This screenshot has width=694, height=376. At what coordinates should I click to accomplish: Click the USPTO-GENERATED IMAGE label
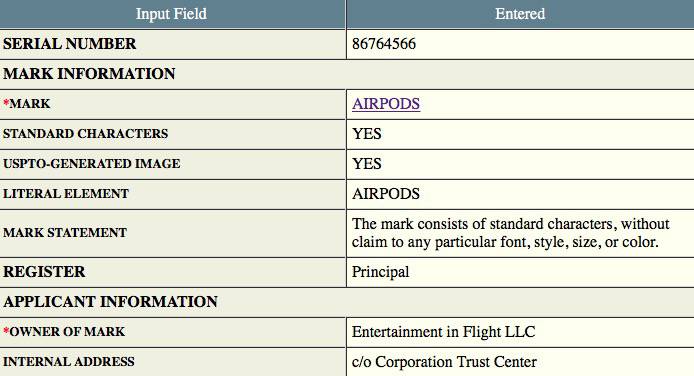[x=92, y=164]
